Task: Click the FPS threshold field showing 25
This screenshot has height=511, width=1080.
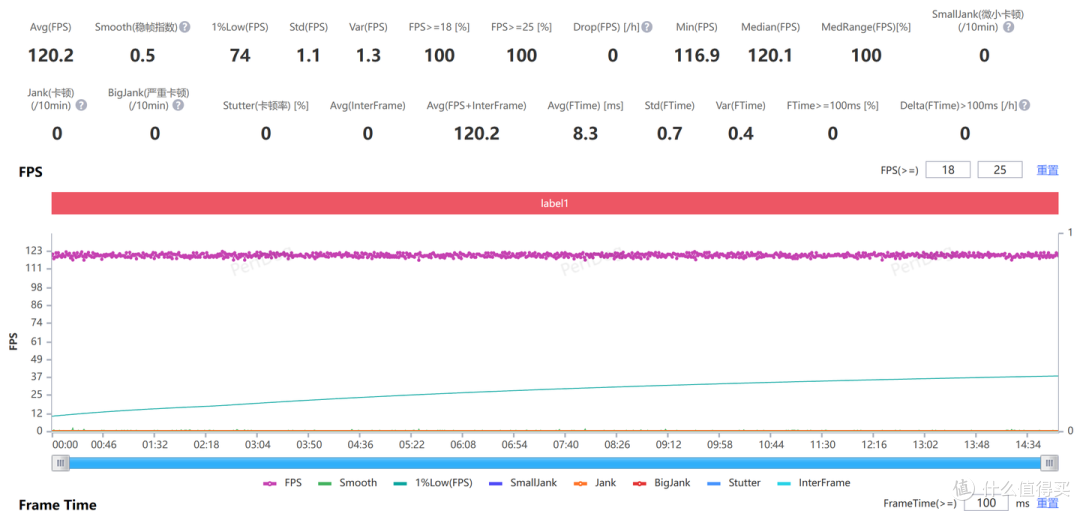Action: click(999, 170)
